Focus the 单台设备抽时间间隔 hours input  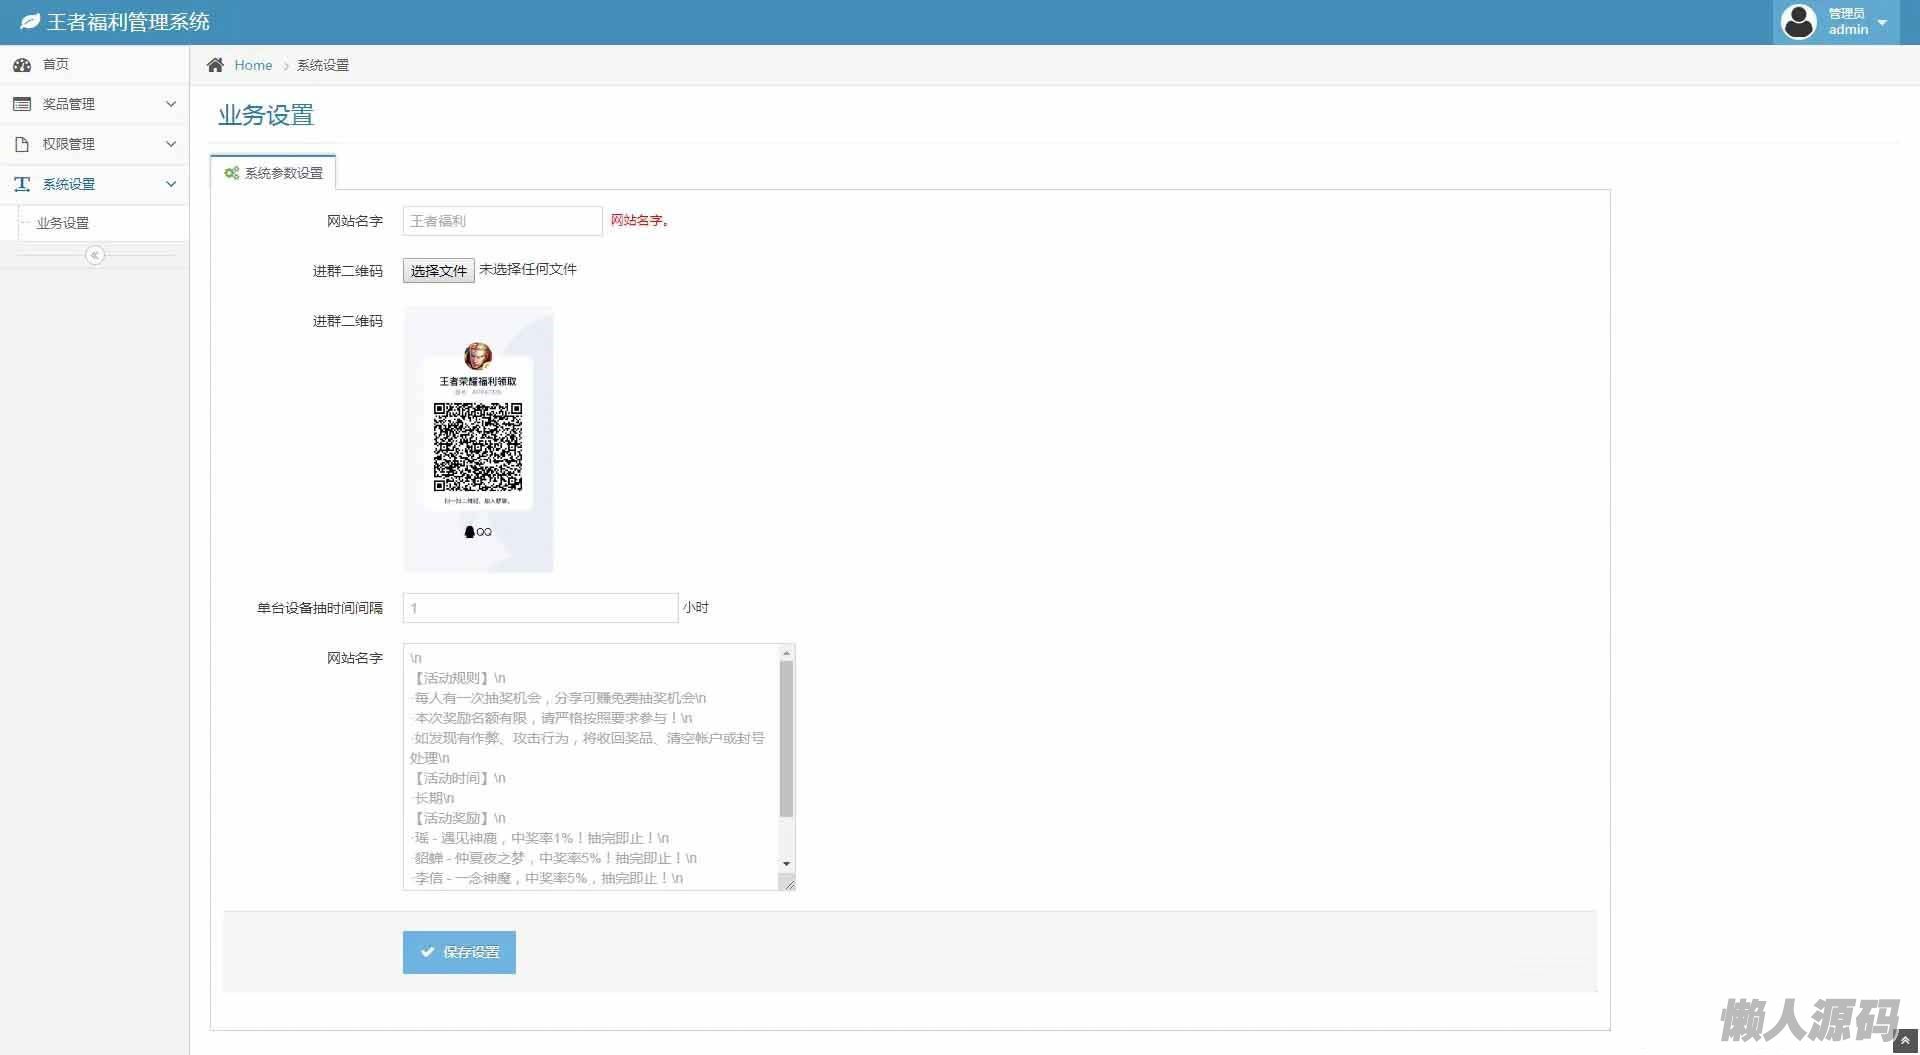pyautogui.click(x=540, y=608)
